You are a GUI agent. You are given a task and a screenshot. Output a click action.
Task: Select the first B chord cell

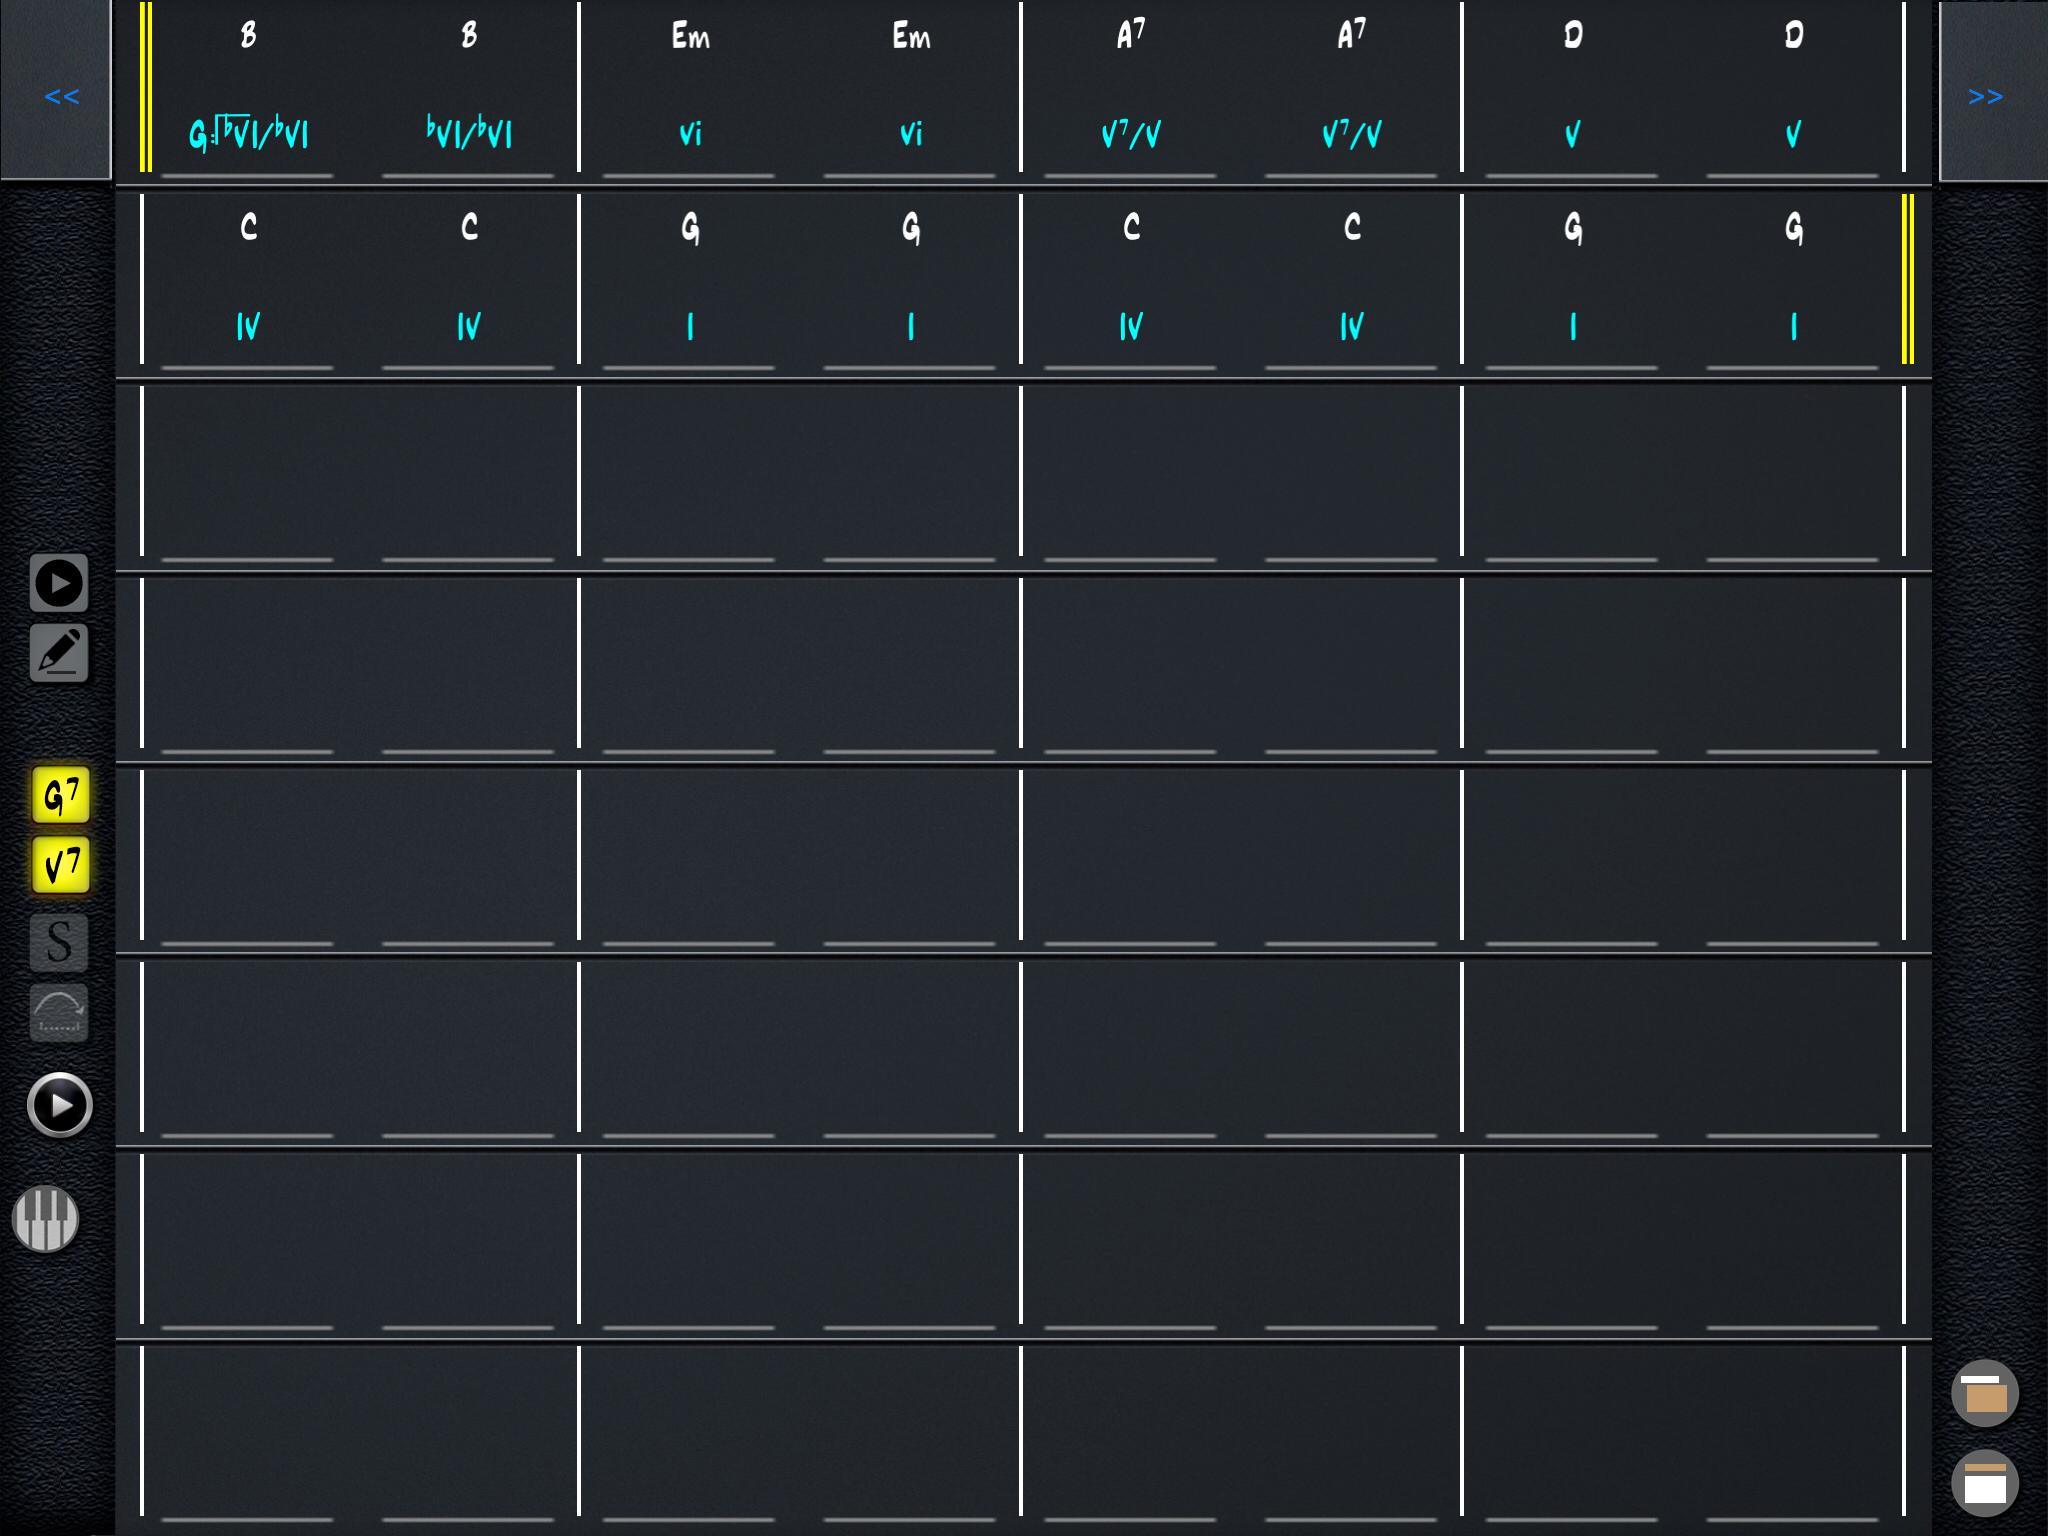click(x=248, y=37)
